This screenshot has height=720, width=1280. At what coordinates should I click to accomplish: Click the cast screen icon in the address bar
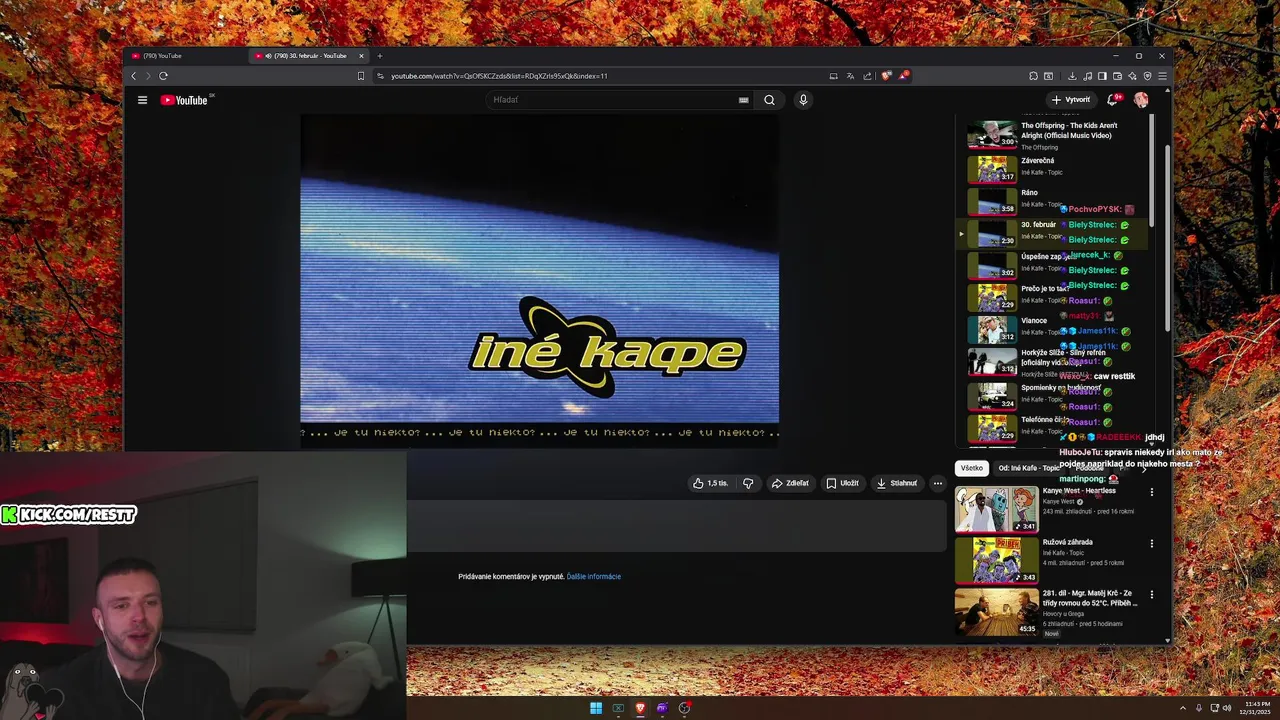point(833,76)
